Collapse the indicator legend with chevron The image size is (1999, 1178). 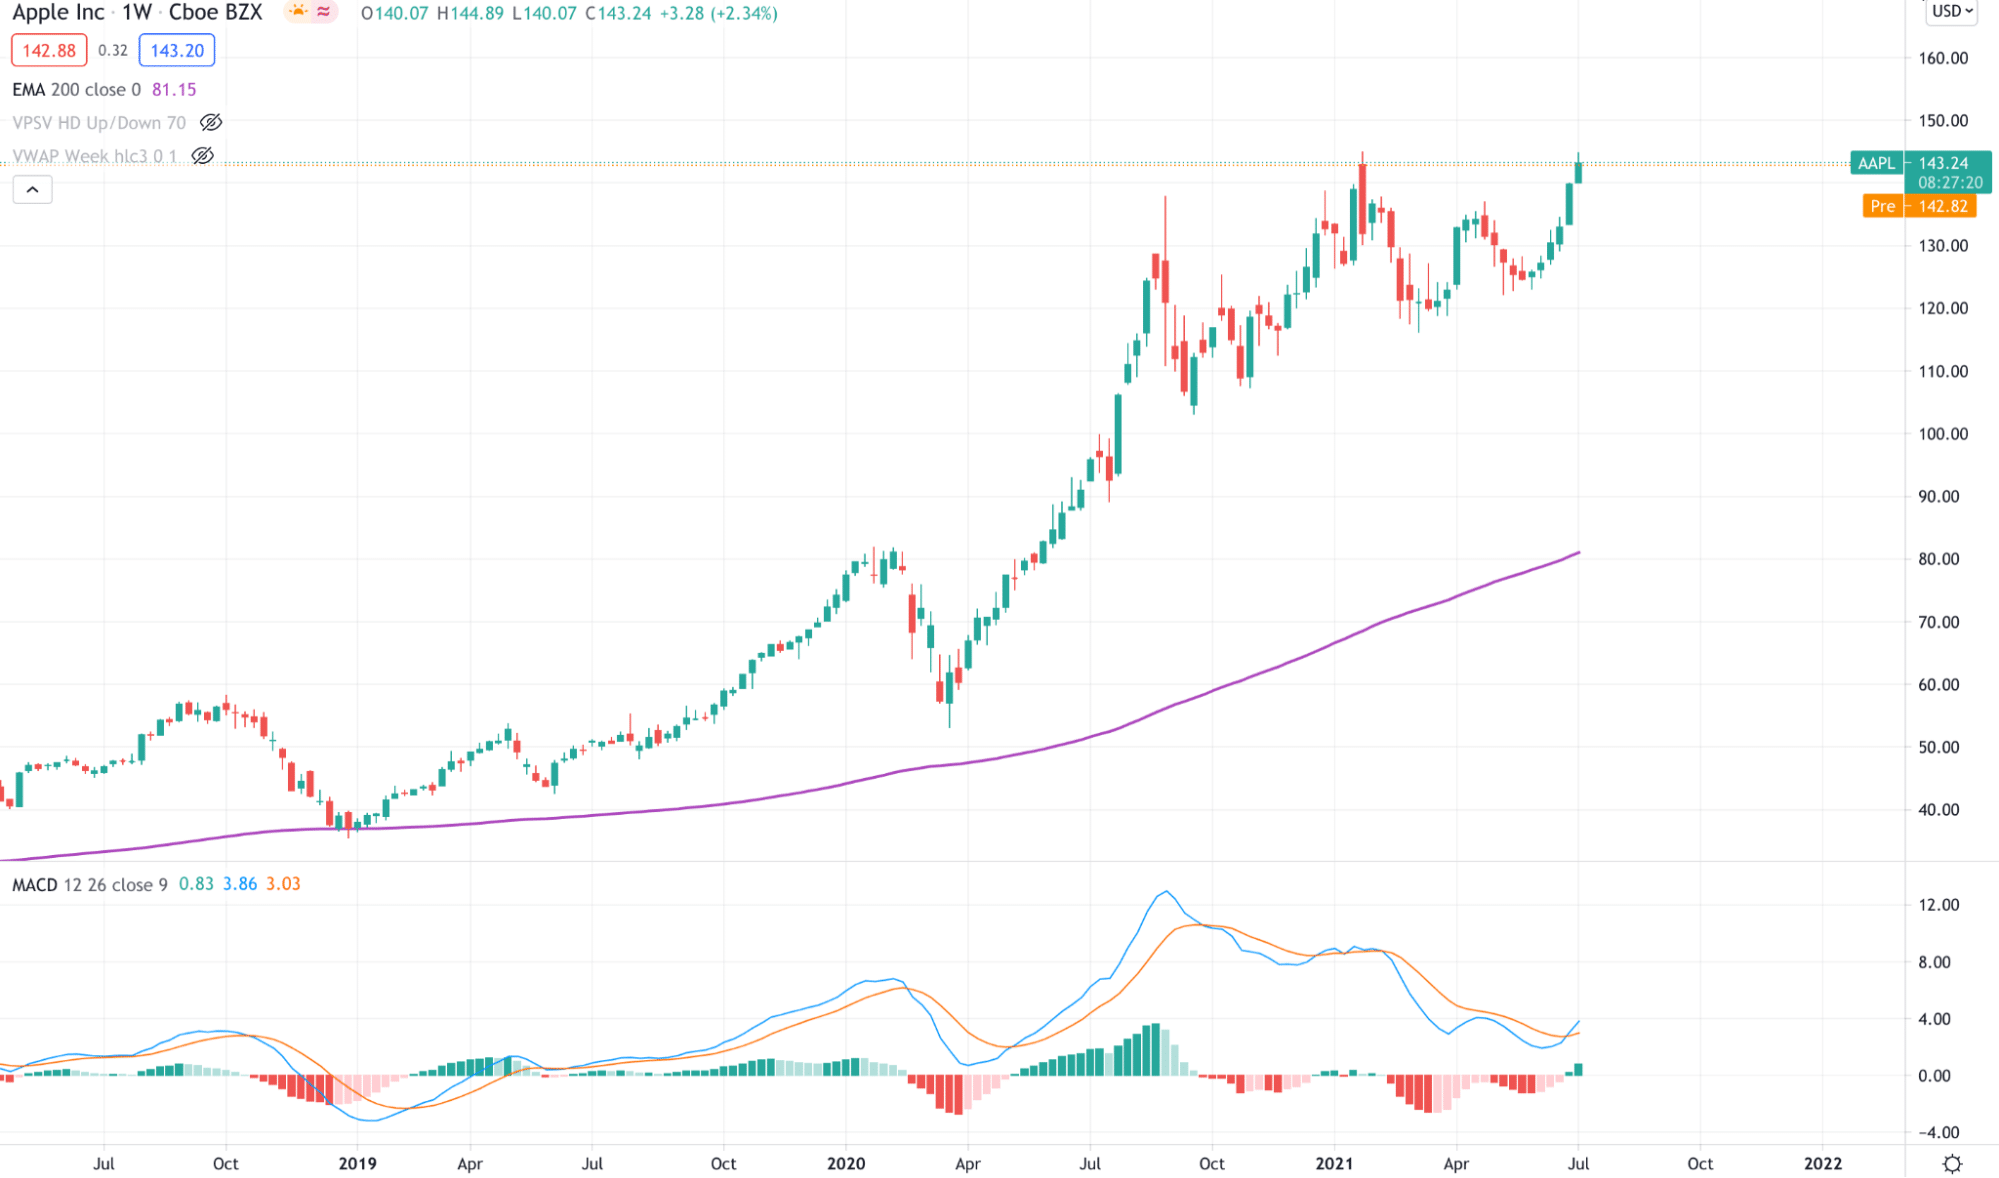[x=32, y=190]
